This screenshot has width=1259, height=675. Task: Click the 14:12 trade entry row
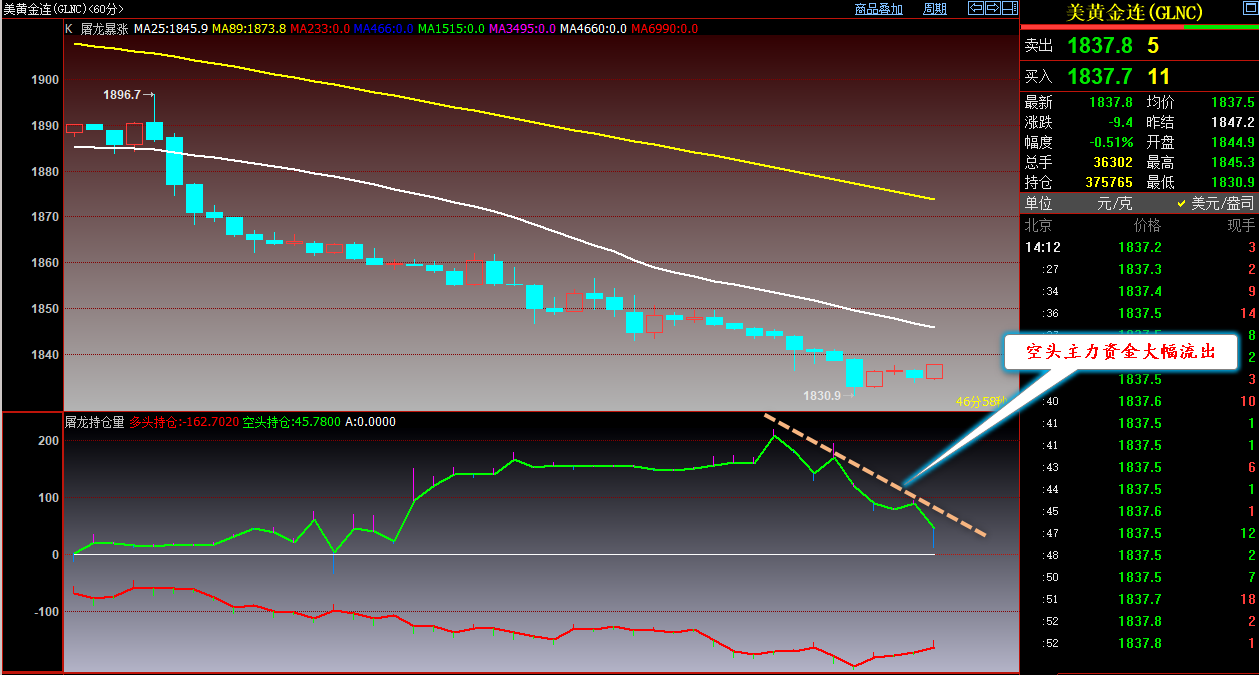click(1138, 247)
